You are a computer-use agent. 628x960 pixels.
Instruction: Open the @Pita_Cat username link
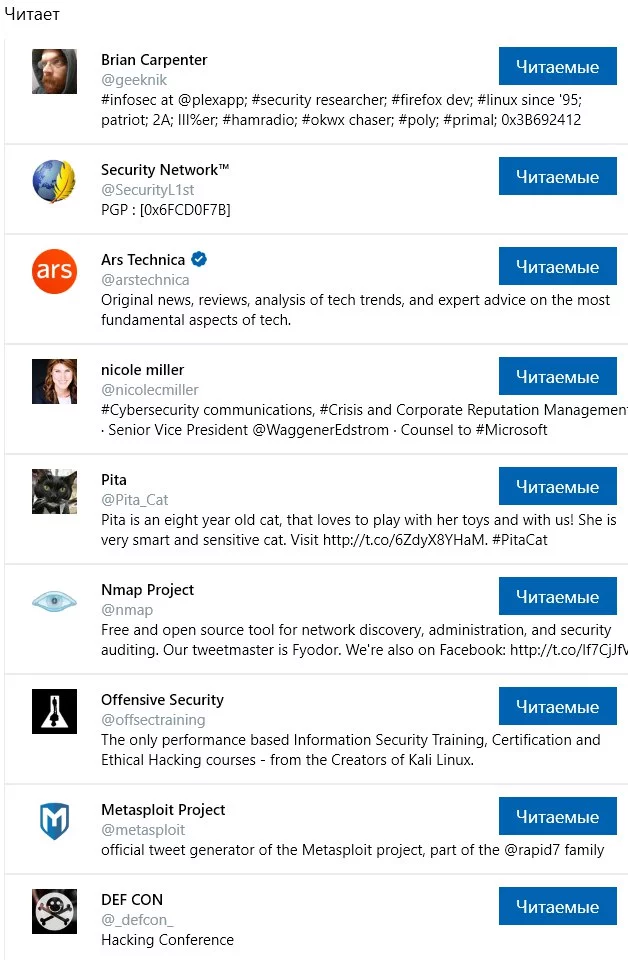coord(136,500)
